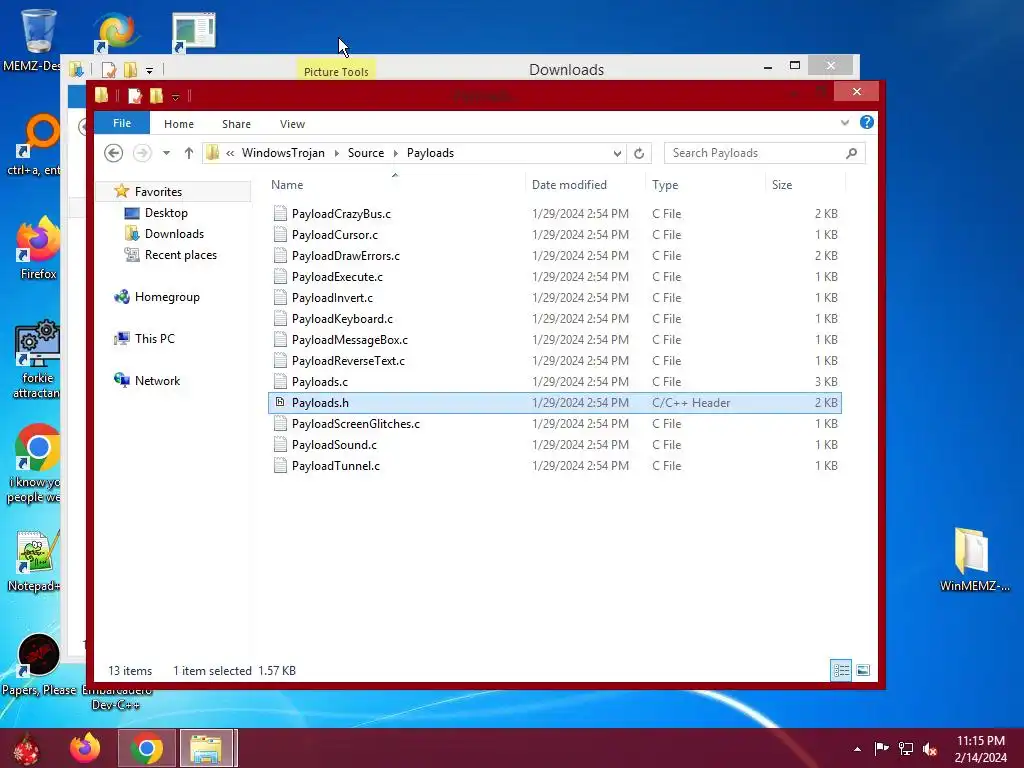Go up one folder level
The width and height of the screenshot is (1024, 768).
(189, 153)
